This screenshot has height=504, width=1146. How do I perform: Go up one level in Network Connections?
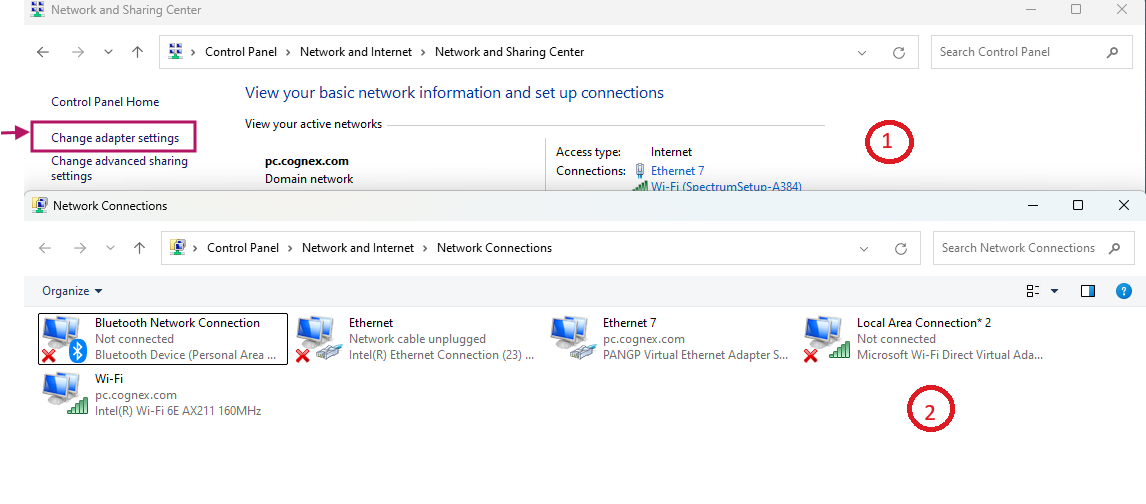tap(139, 248)
